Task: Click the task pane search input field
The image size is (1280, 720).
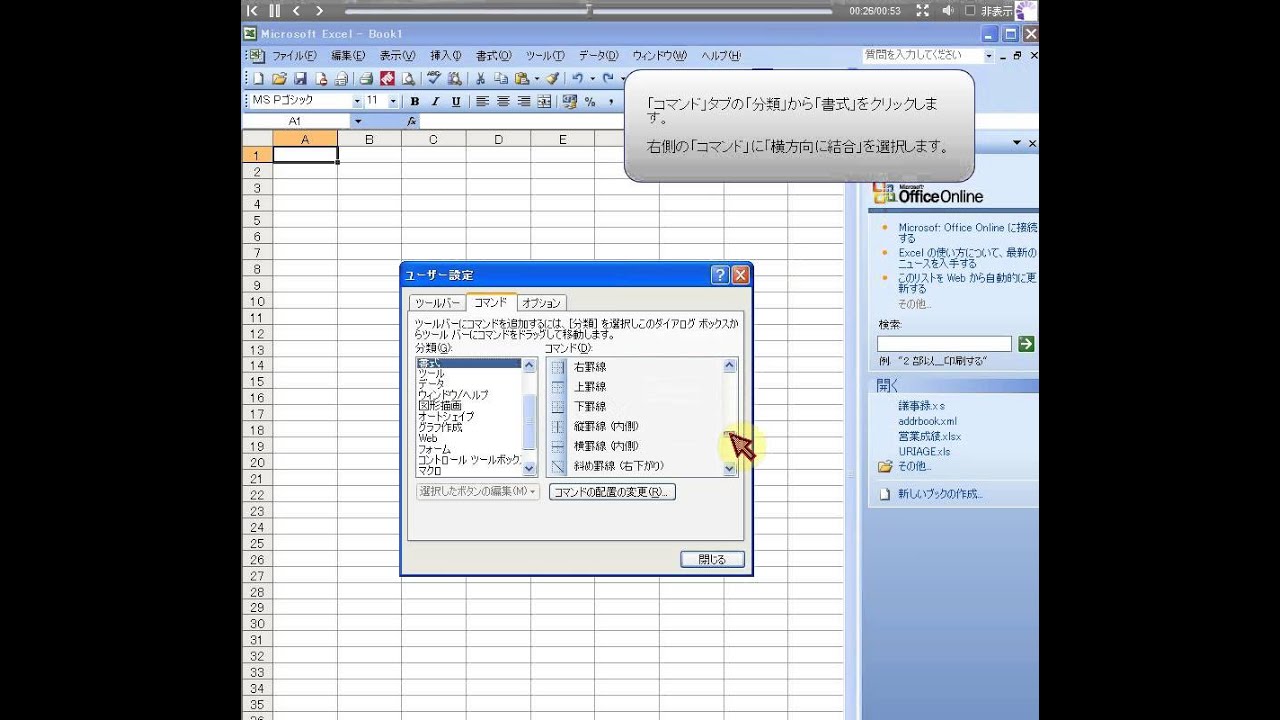Action: pos(945,344)
